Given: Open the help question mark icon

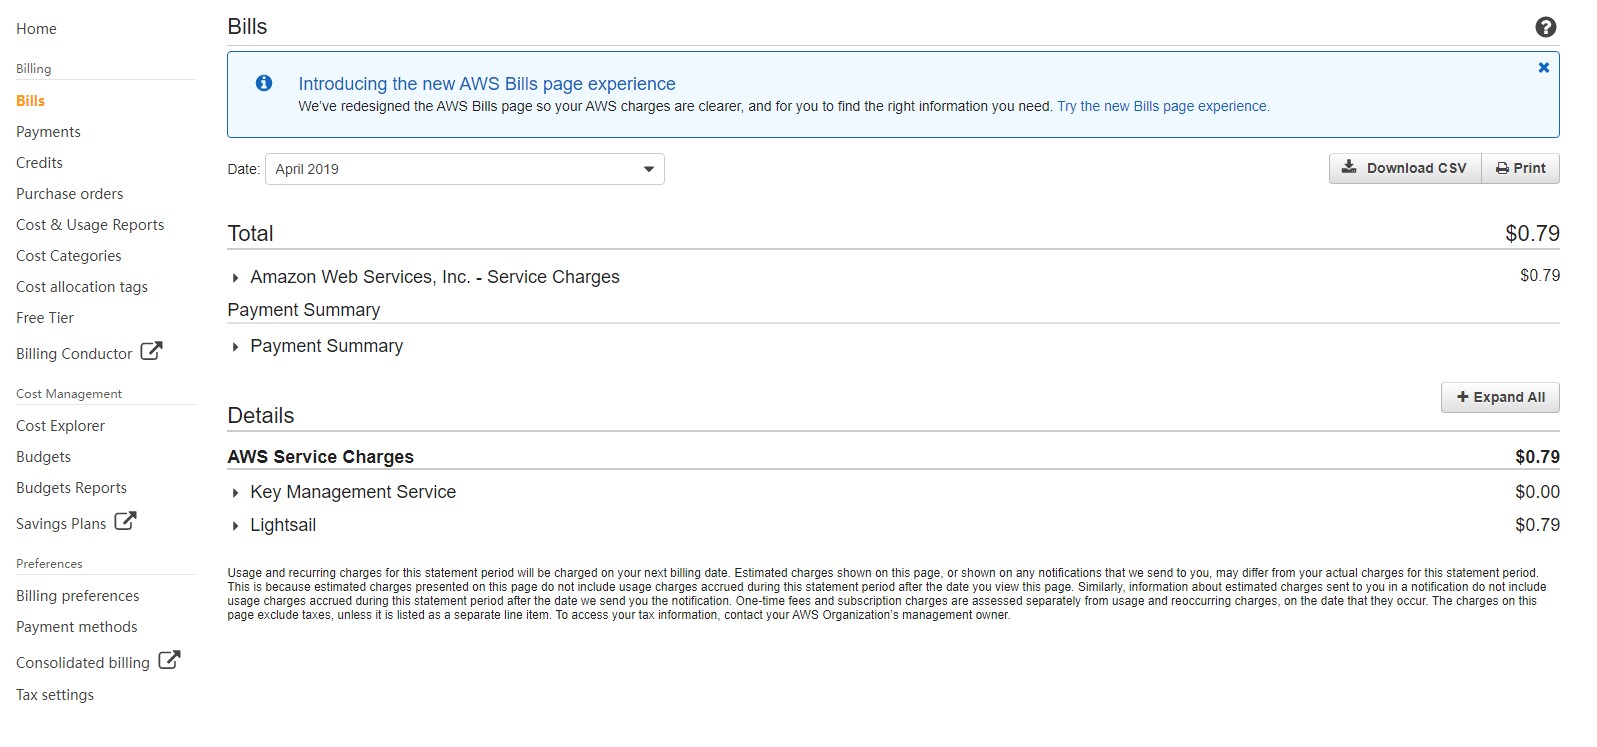Looking at the screenshot, I should [x=1545, y=27].
